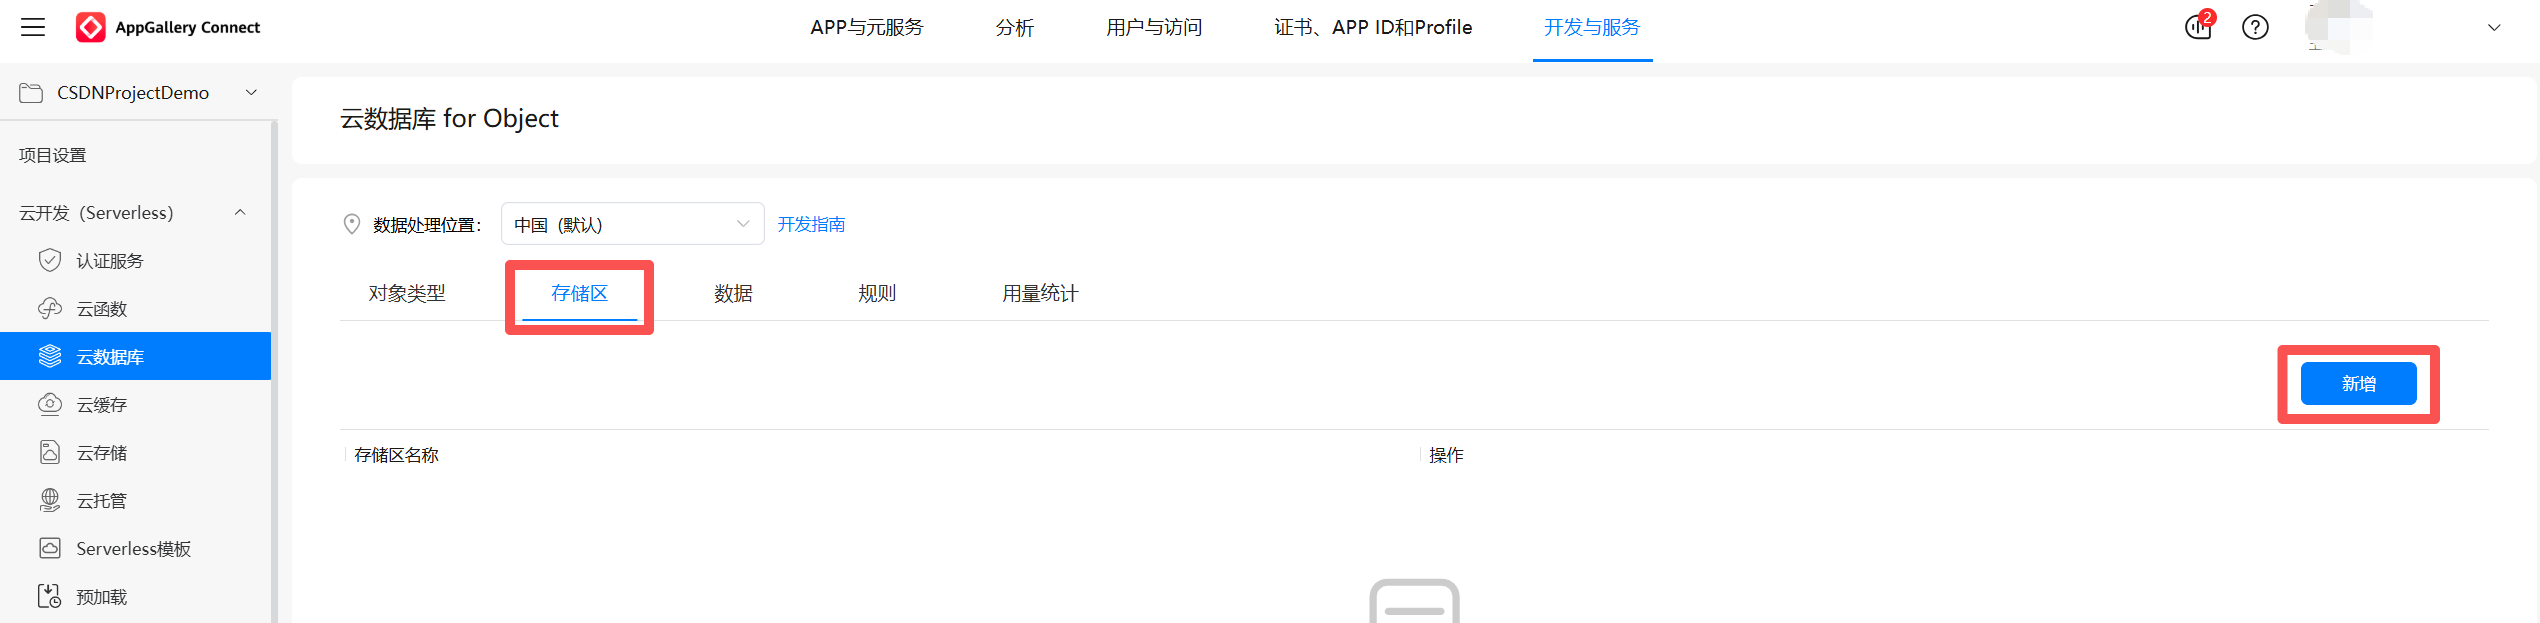
Task: Open 云托管 sidebar item
Action: 135,501
